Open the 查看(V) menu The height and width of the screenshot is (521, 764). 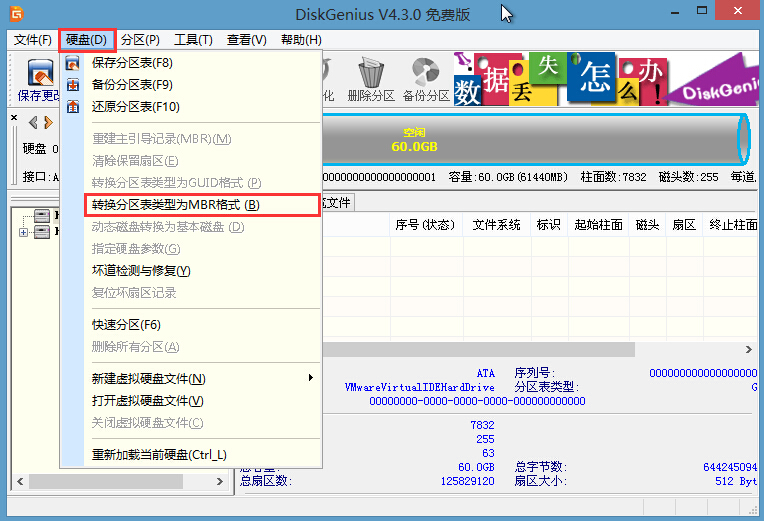(x=247, y=40)
